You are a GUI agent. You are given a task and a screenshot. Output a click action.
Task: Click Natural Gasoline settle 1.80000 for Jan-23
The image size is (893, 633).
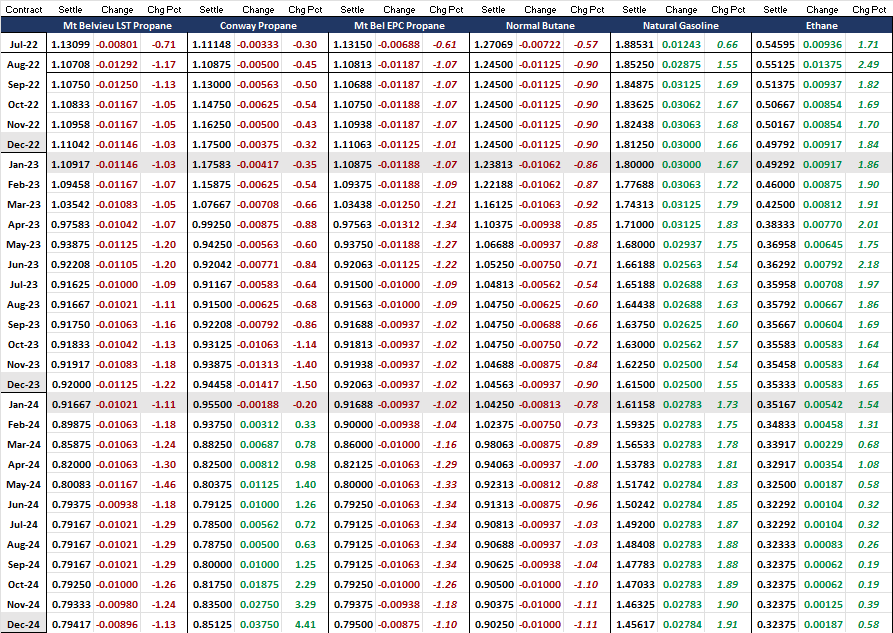click(634, 165)
